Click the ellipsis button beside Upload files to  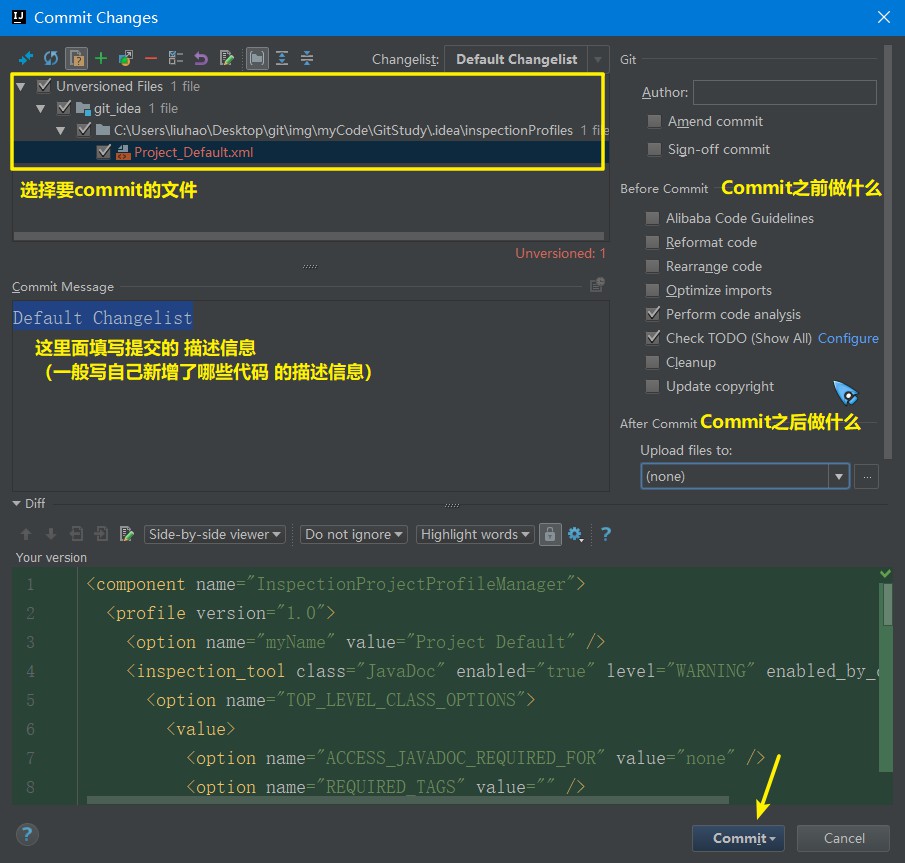point(866,477)
